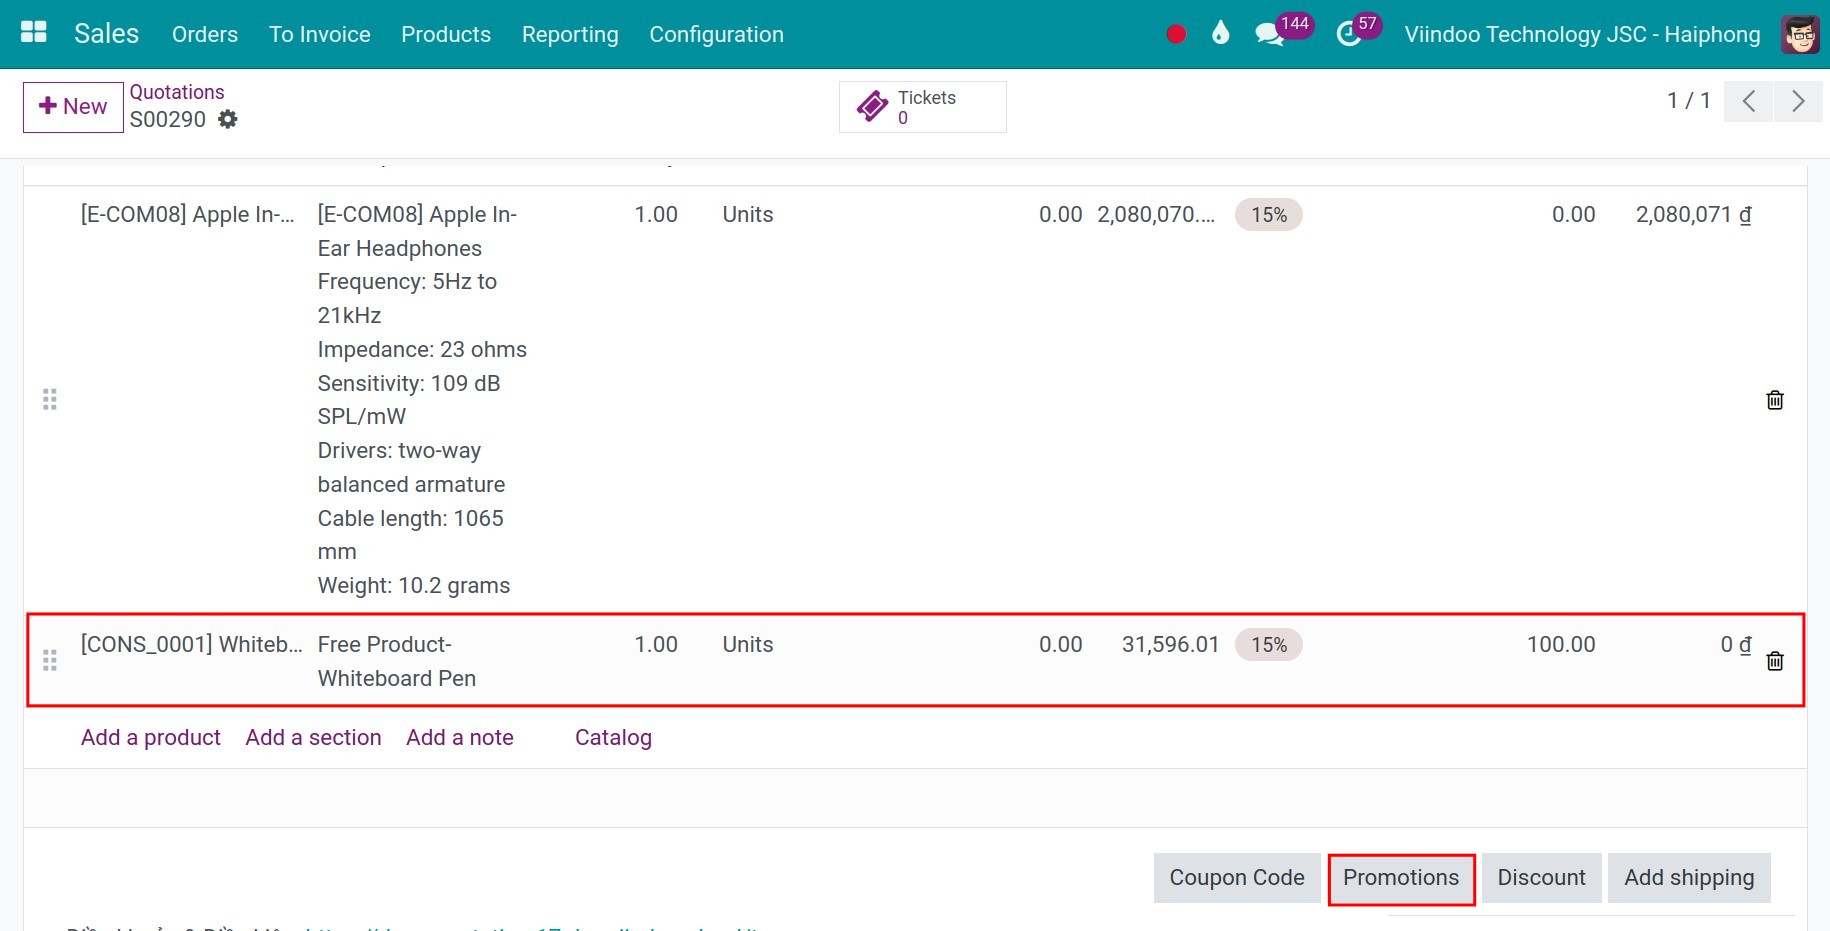Open the product Catalog

(x=613, y=737)
